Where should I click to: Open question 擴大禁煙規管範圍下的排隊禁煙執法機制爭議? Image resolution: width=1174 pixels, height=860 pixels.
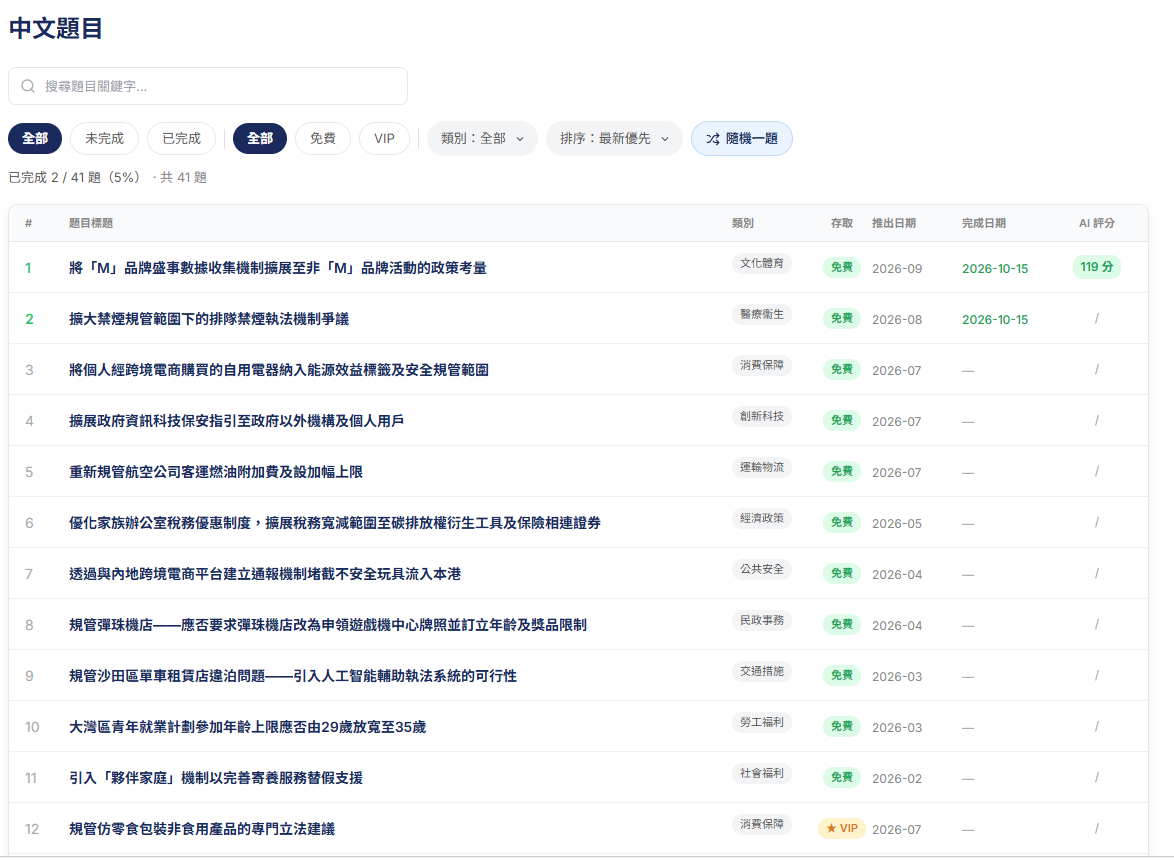click(209, 319)
